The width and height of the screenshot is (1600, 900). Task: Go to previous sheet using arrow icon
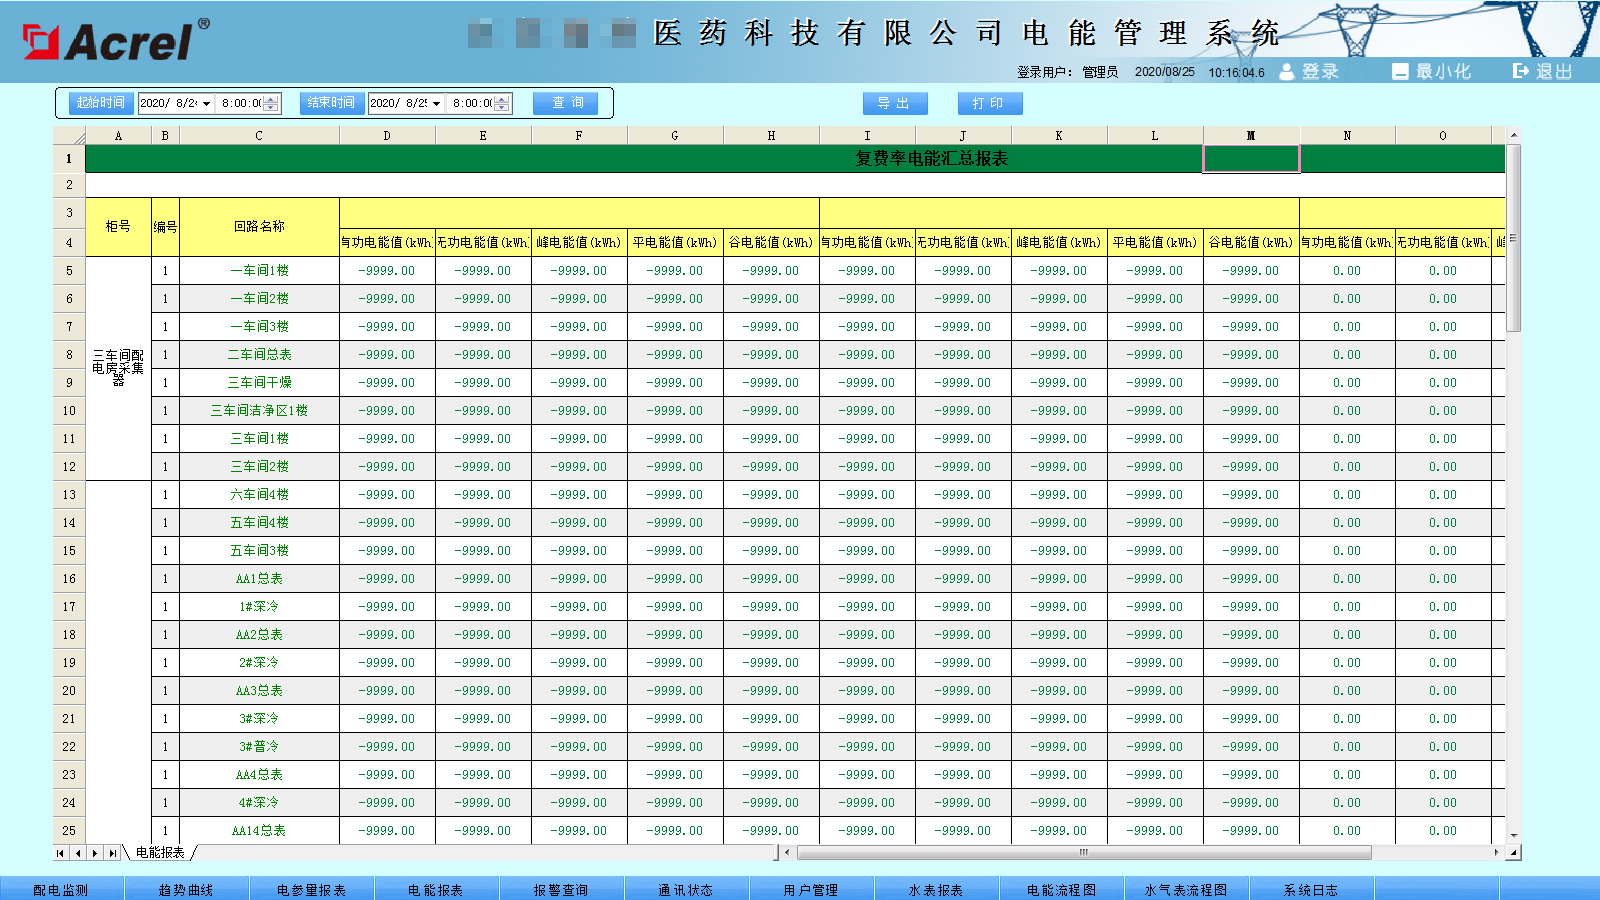78,853
